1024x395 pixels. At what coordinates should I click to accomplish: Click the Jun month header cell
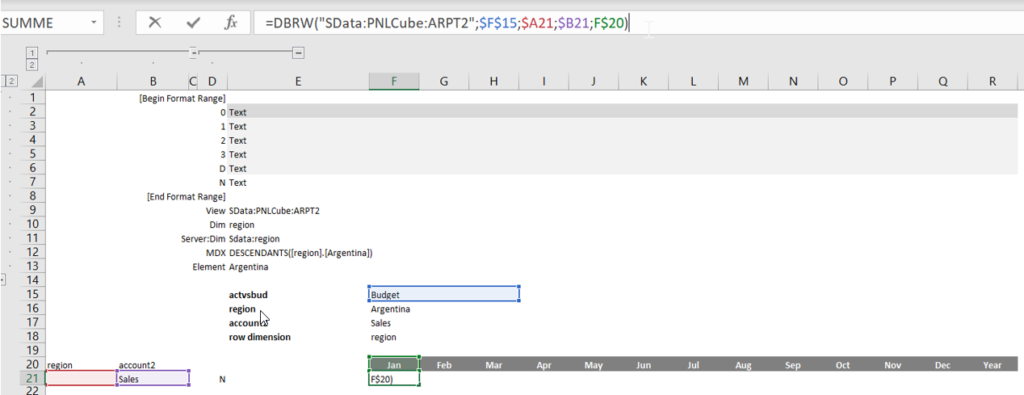643,365
